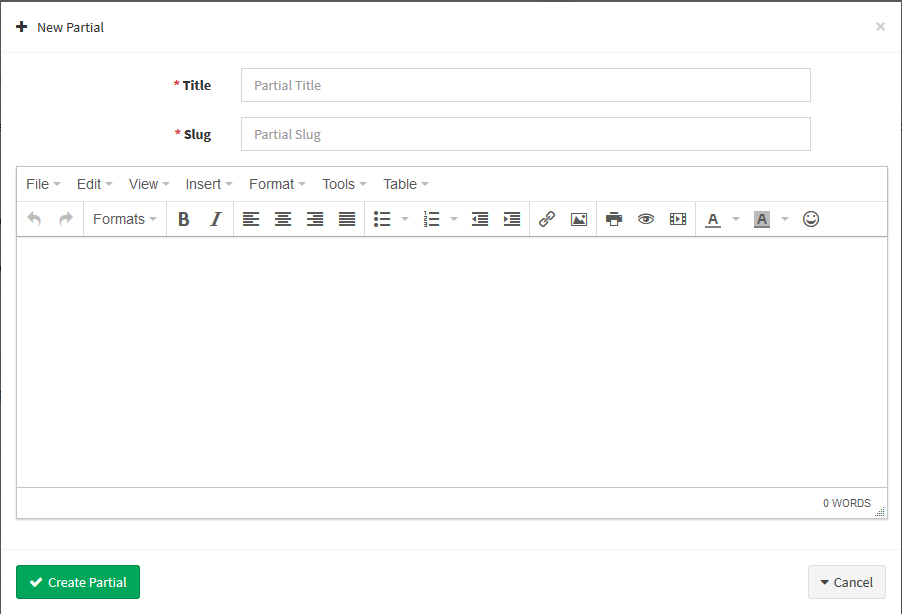Apply the text color

tap(713, 219)
